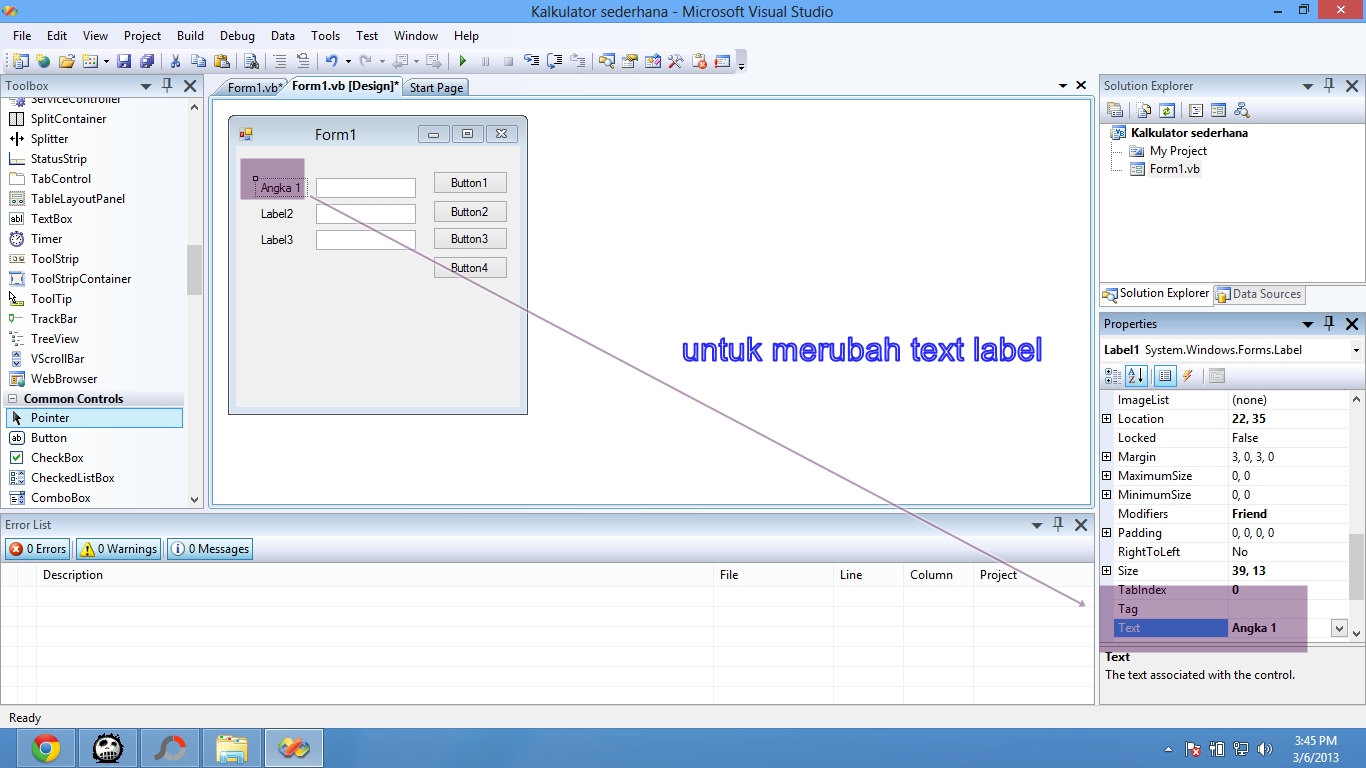Toggle the 0 Errors filter in Error List
This screenshot has height=768, width=1366.
(37, 548)
